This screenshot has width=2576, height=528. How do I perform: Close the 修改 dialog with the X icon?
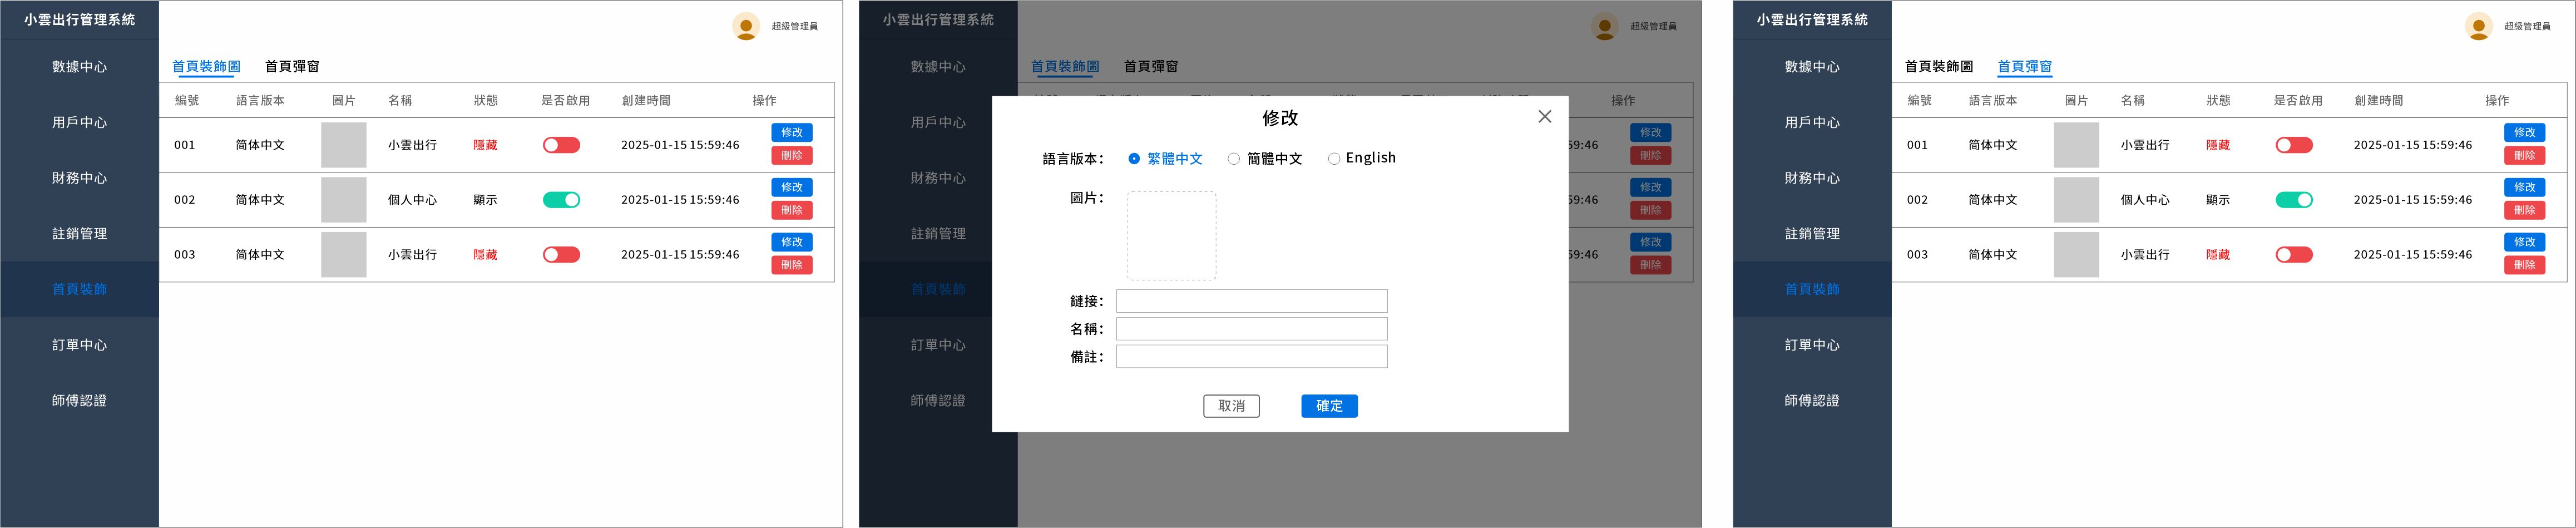tap(1544, 117)
